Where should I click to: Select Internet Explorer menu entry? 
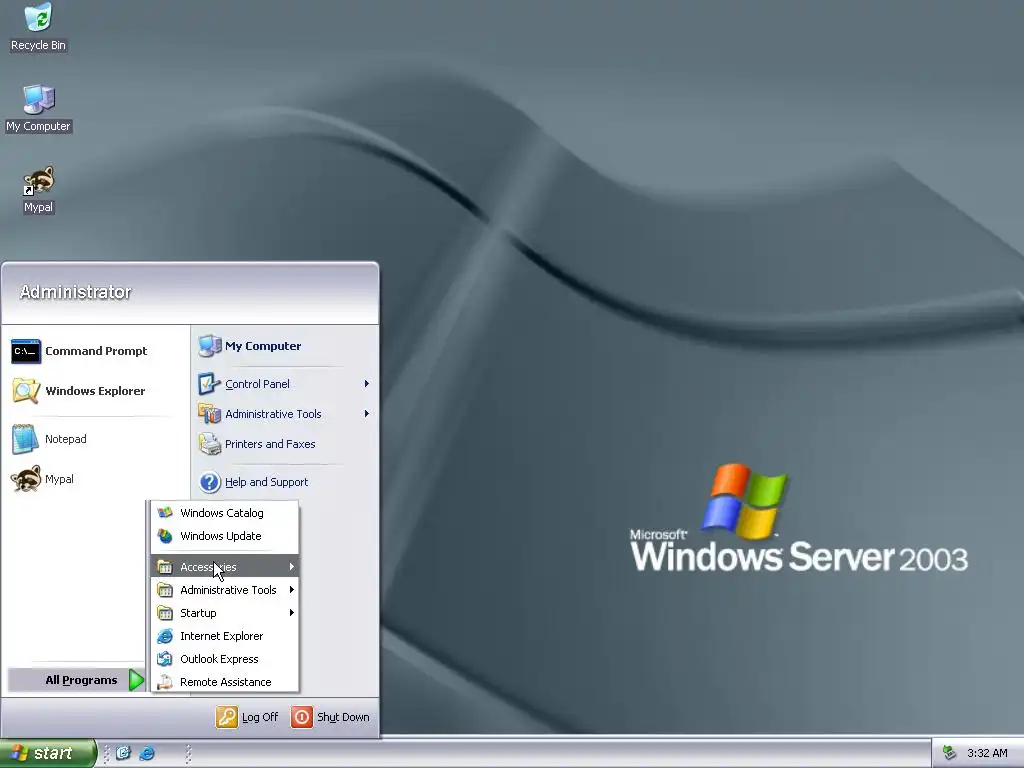coord(225,636)
